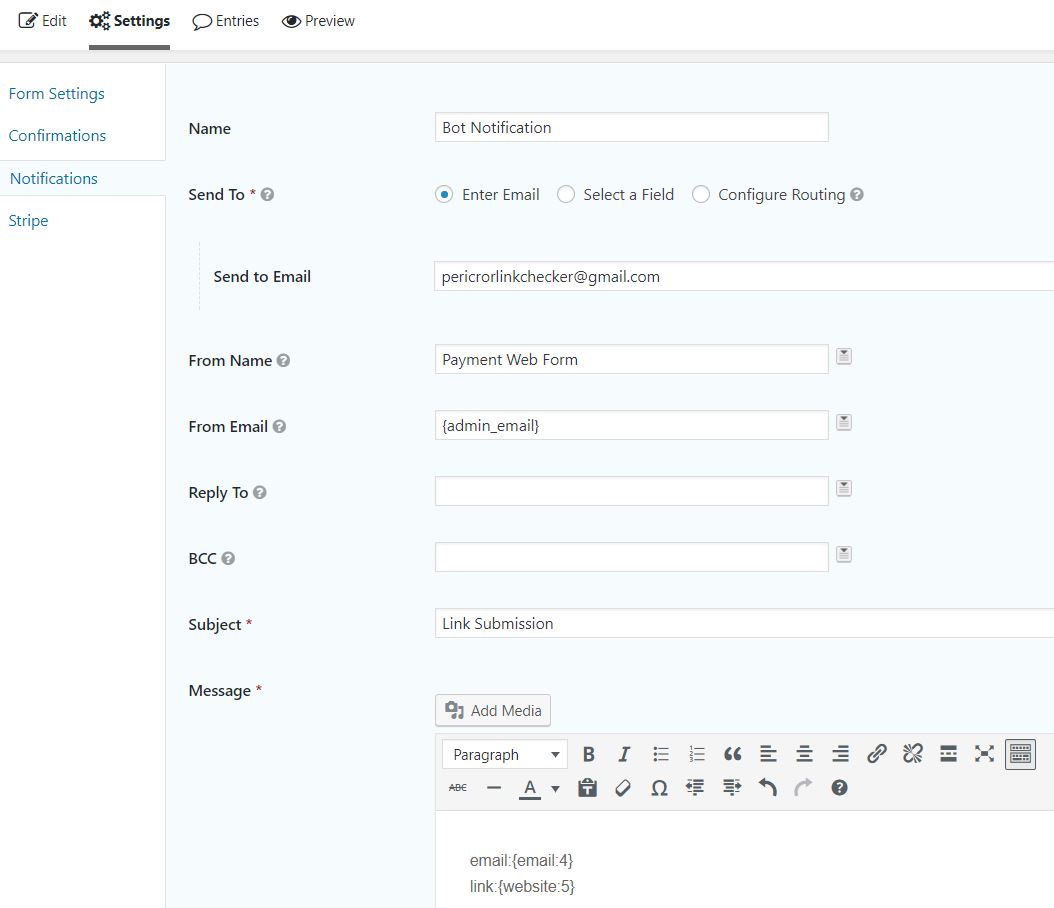Expand the text color dropdown arrow
The width and height of the screenshot is (1054, 908).
pos(555,788)
